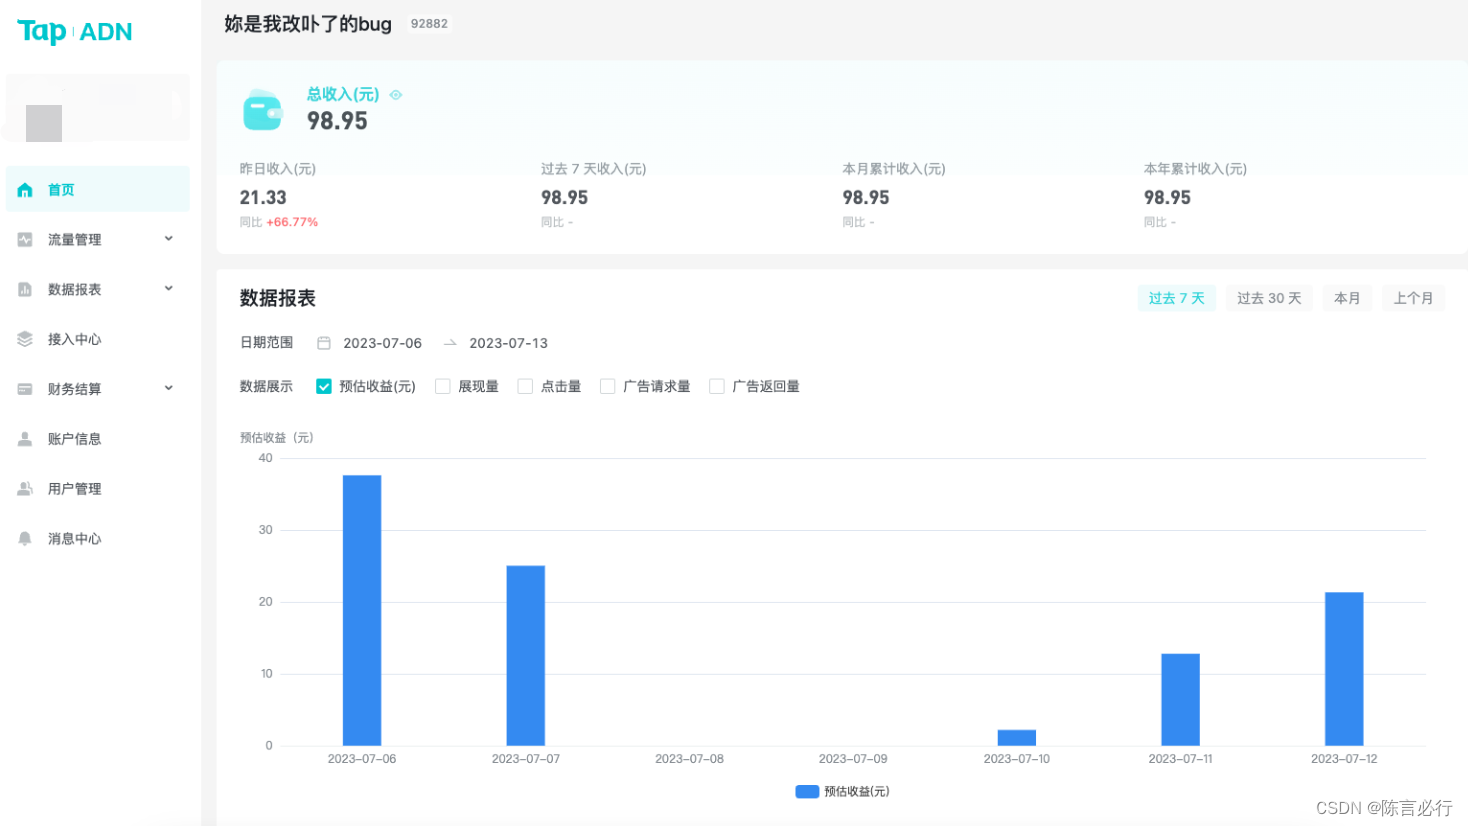Viewport: 1468px width, 826px height.
Task: Click the 本年累计收入(元) label
Action: (x=1195, y=169)
